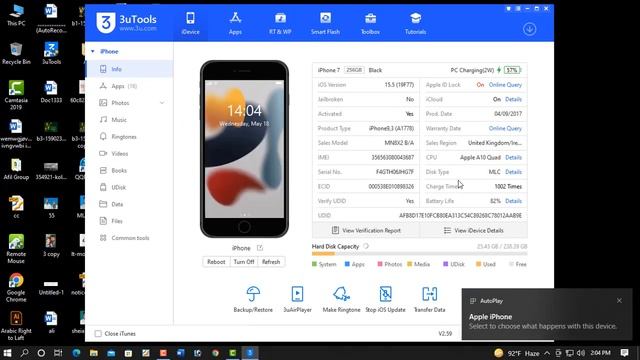Launch 3uAirPlayer

297,299
